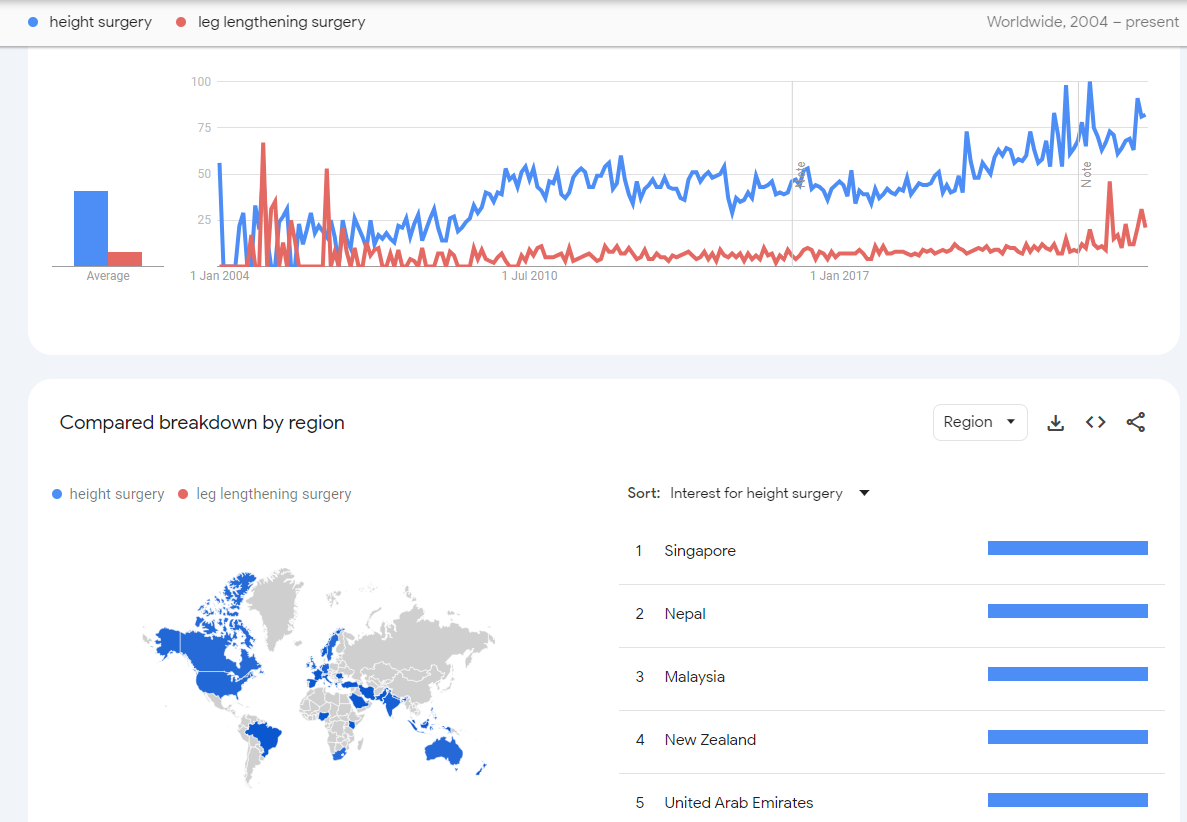The width and height of the screenshot is (1187, 822).
Task: Select Singapore in the region list
Action: [x=700, y=551]
